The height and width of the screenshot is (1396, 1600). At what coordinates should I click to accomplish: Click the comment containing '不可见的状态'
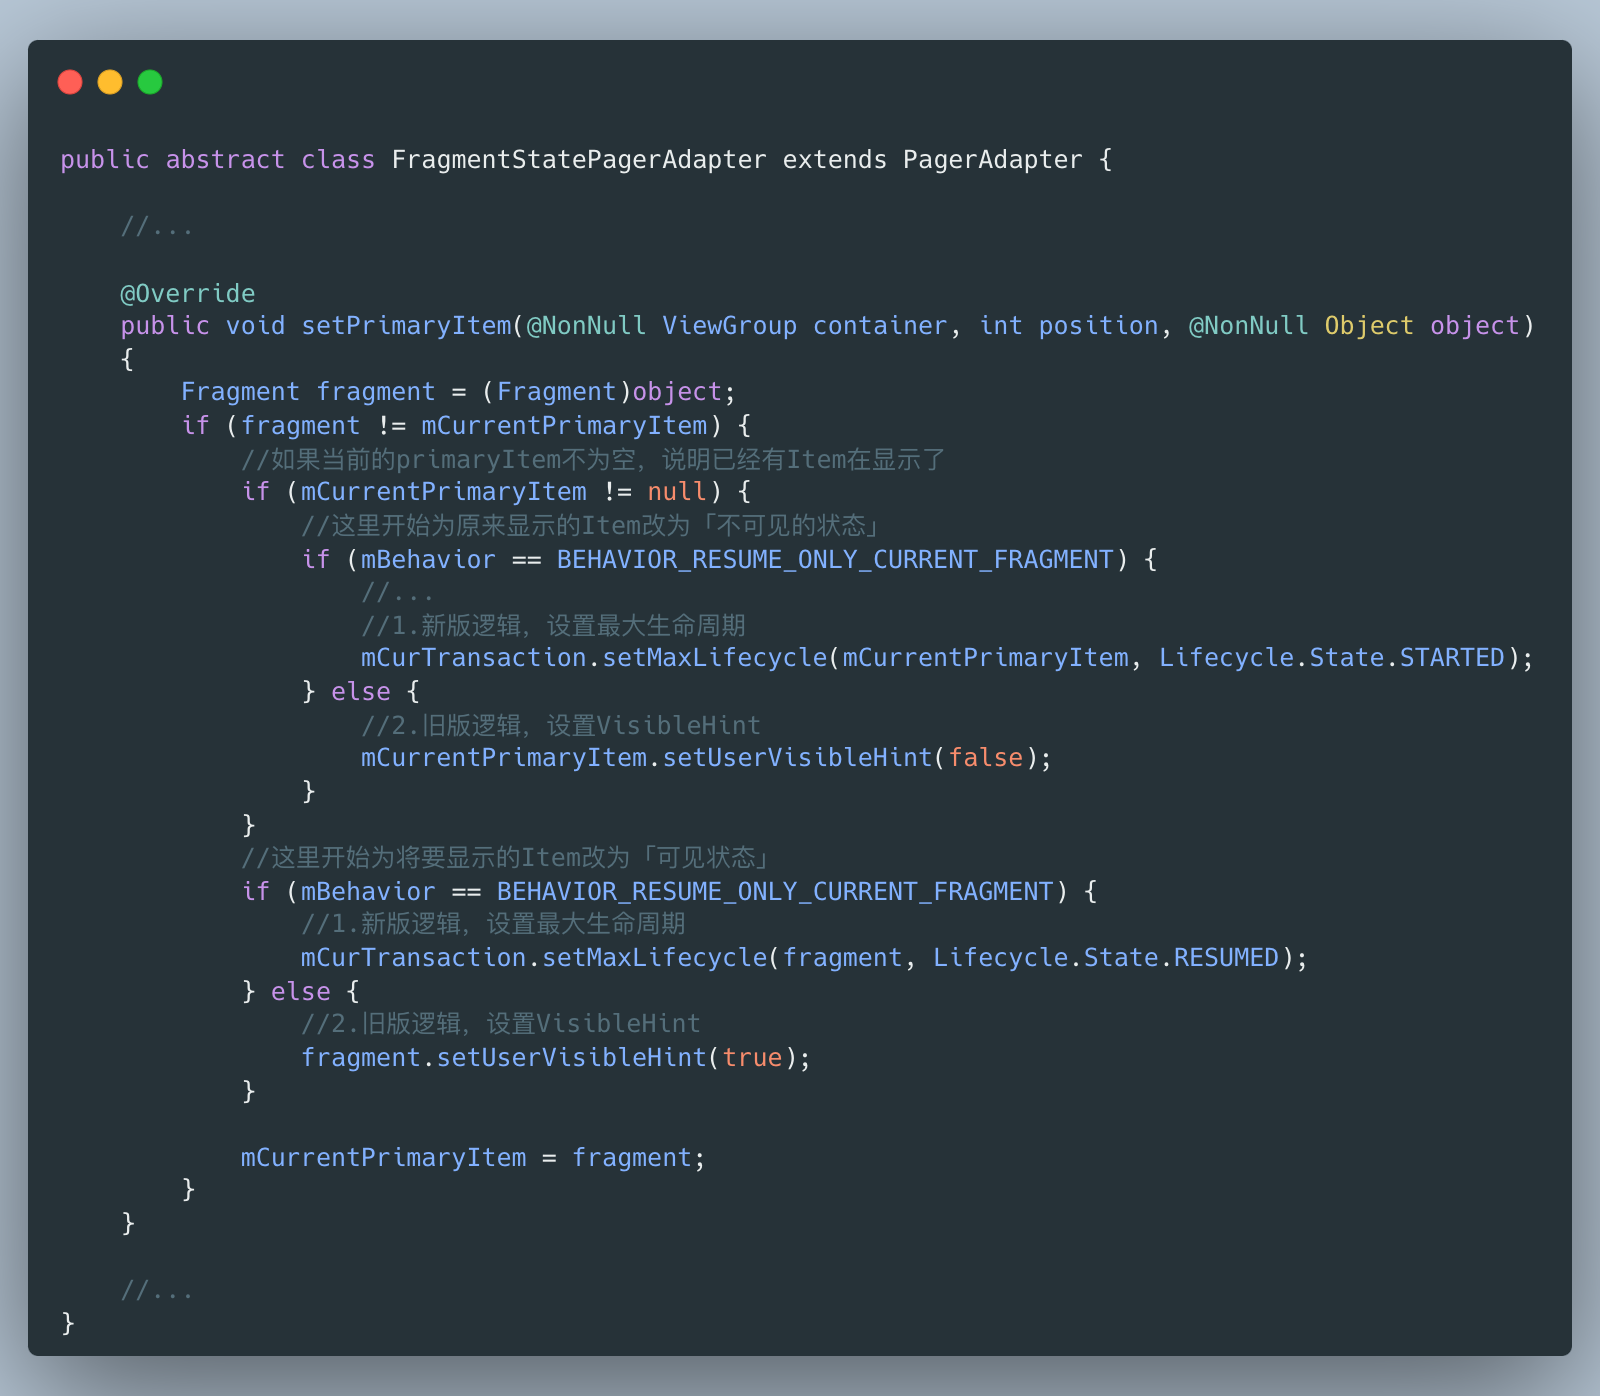click(590, 526)
